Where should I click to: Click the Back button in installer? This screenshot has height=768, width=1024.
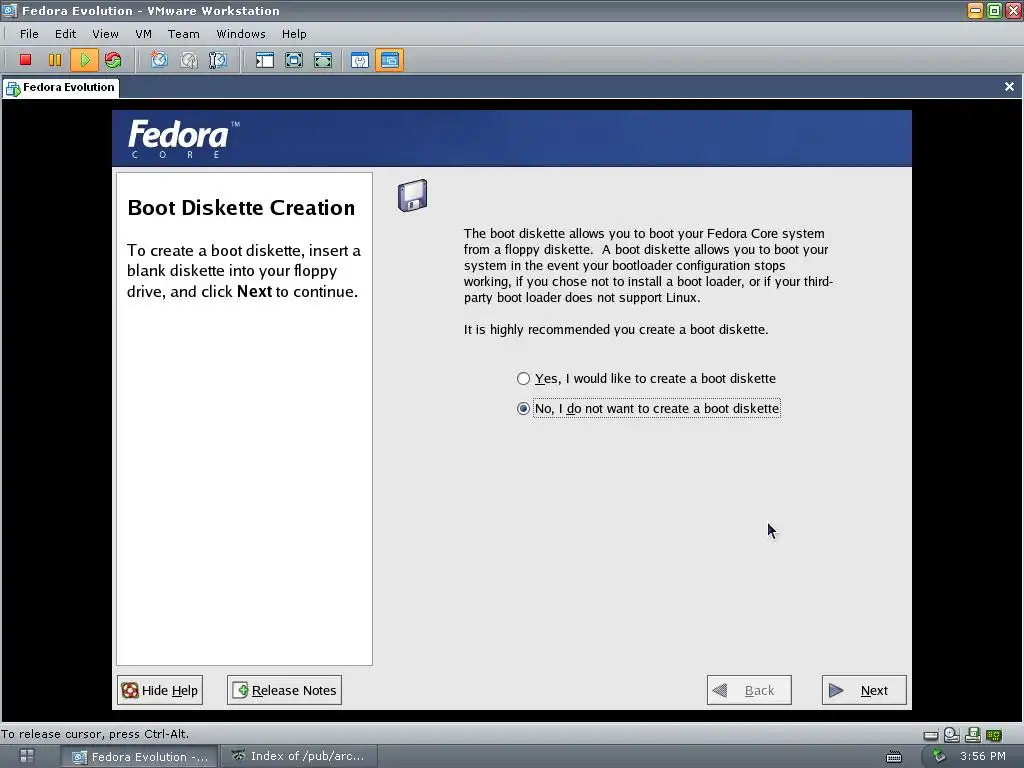tap(749, 690)
